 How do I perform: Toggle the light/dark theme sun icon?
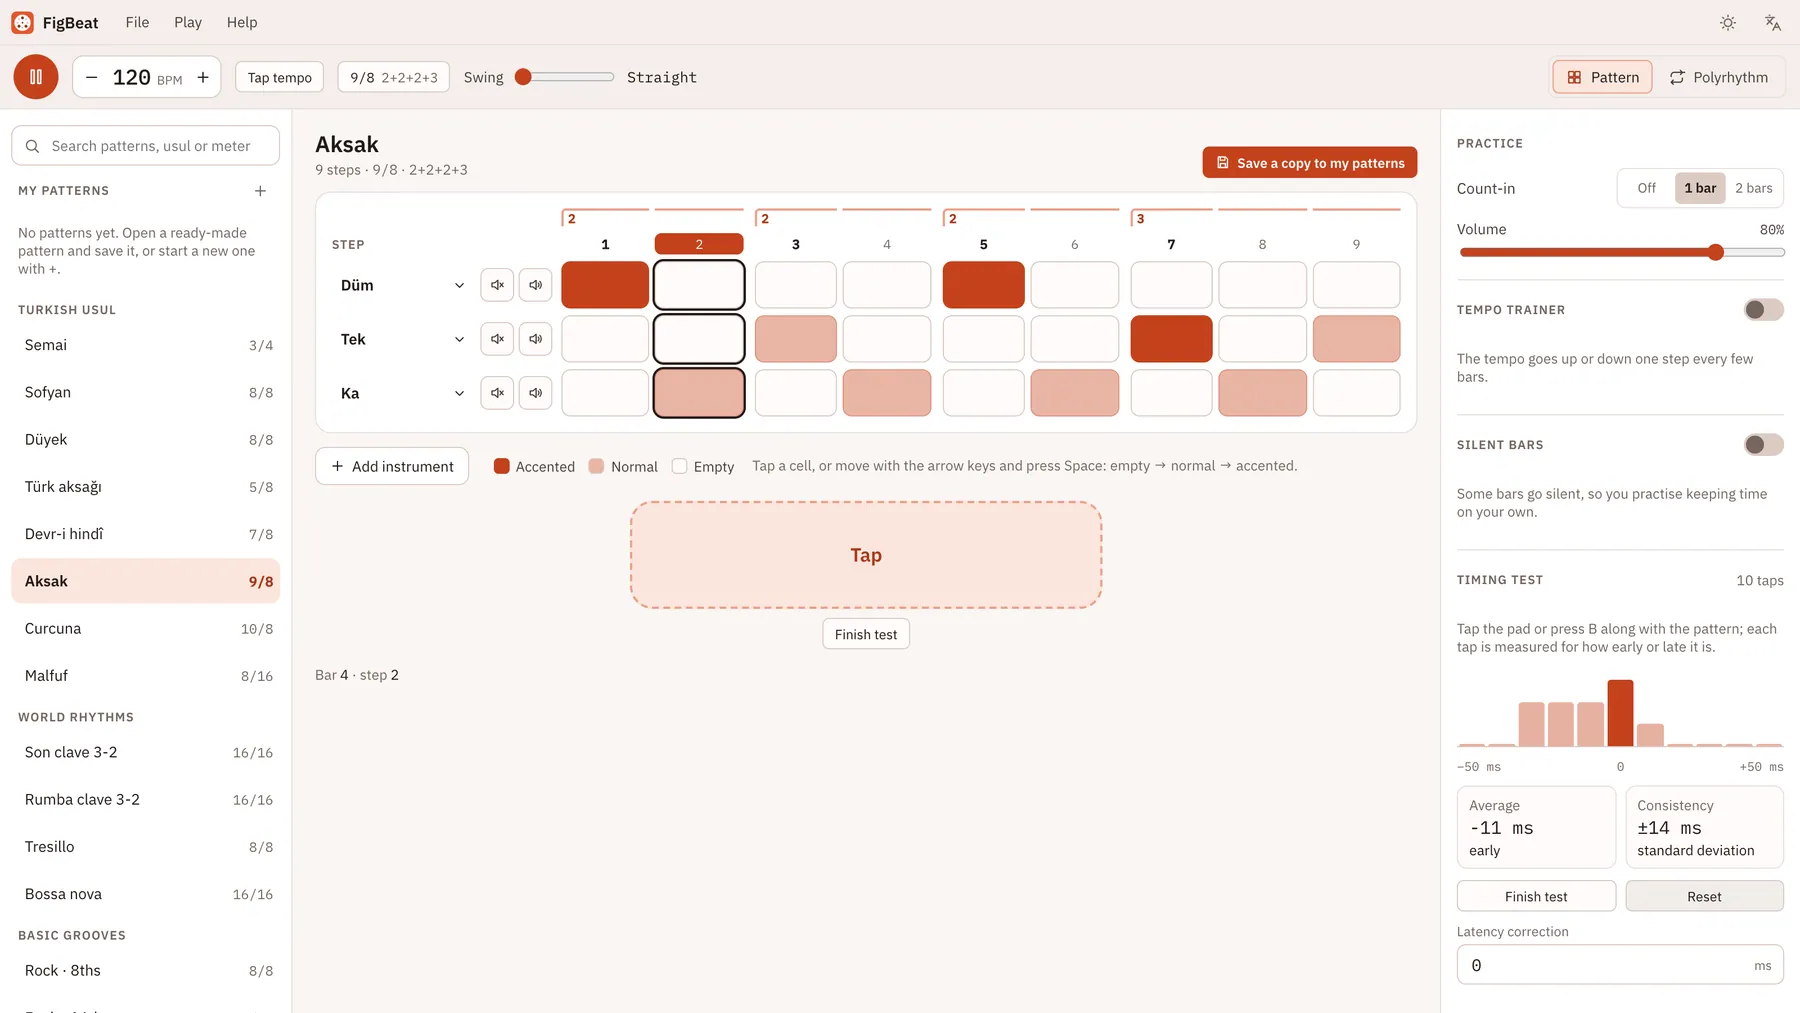pyautogui.click(x=1728, y=22)
